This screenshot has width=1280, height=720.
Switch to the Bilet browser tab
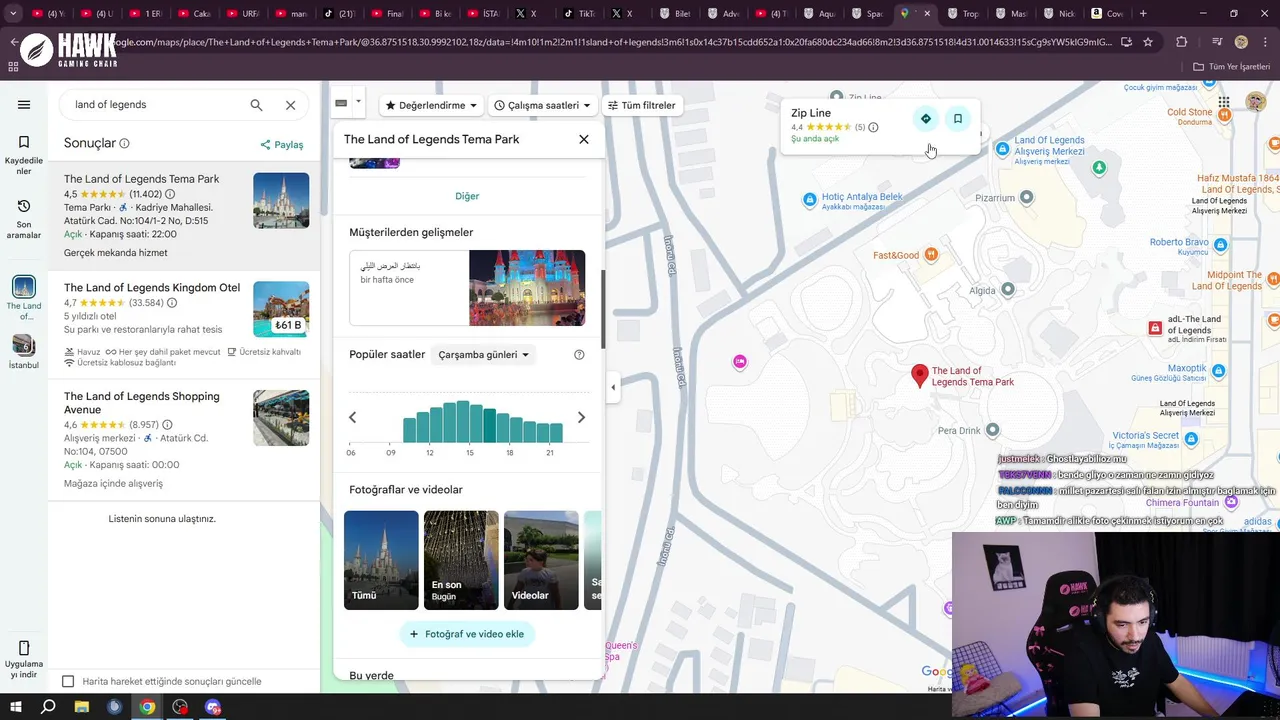[x=675, y=14]
